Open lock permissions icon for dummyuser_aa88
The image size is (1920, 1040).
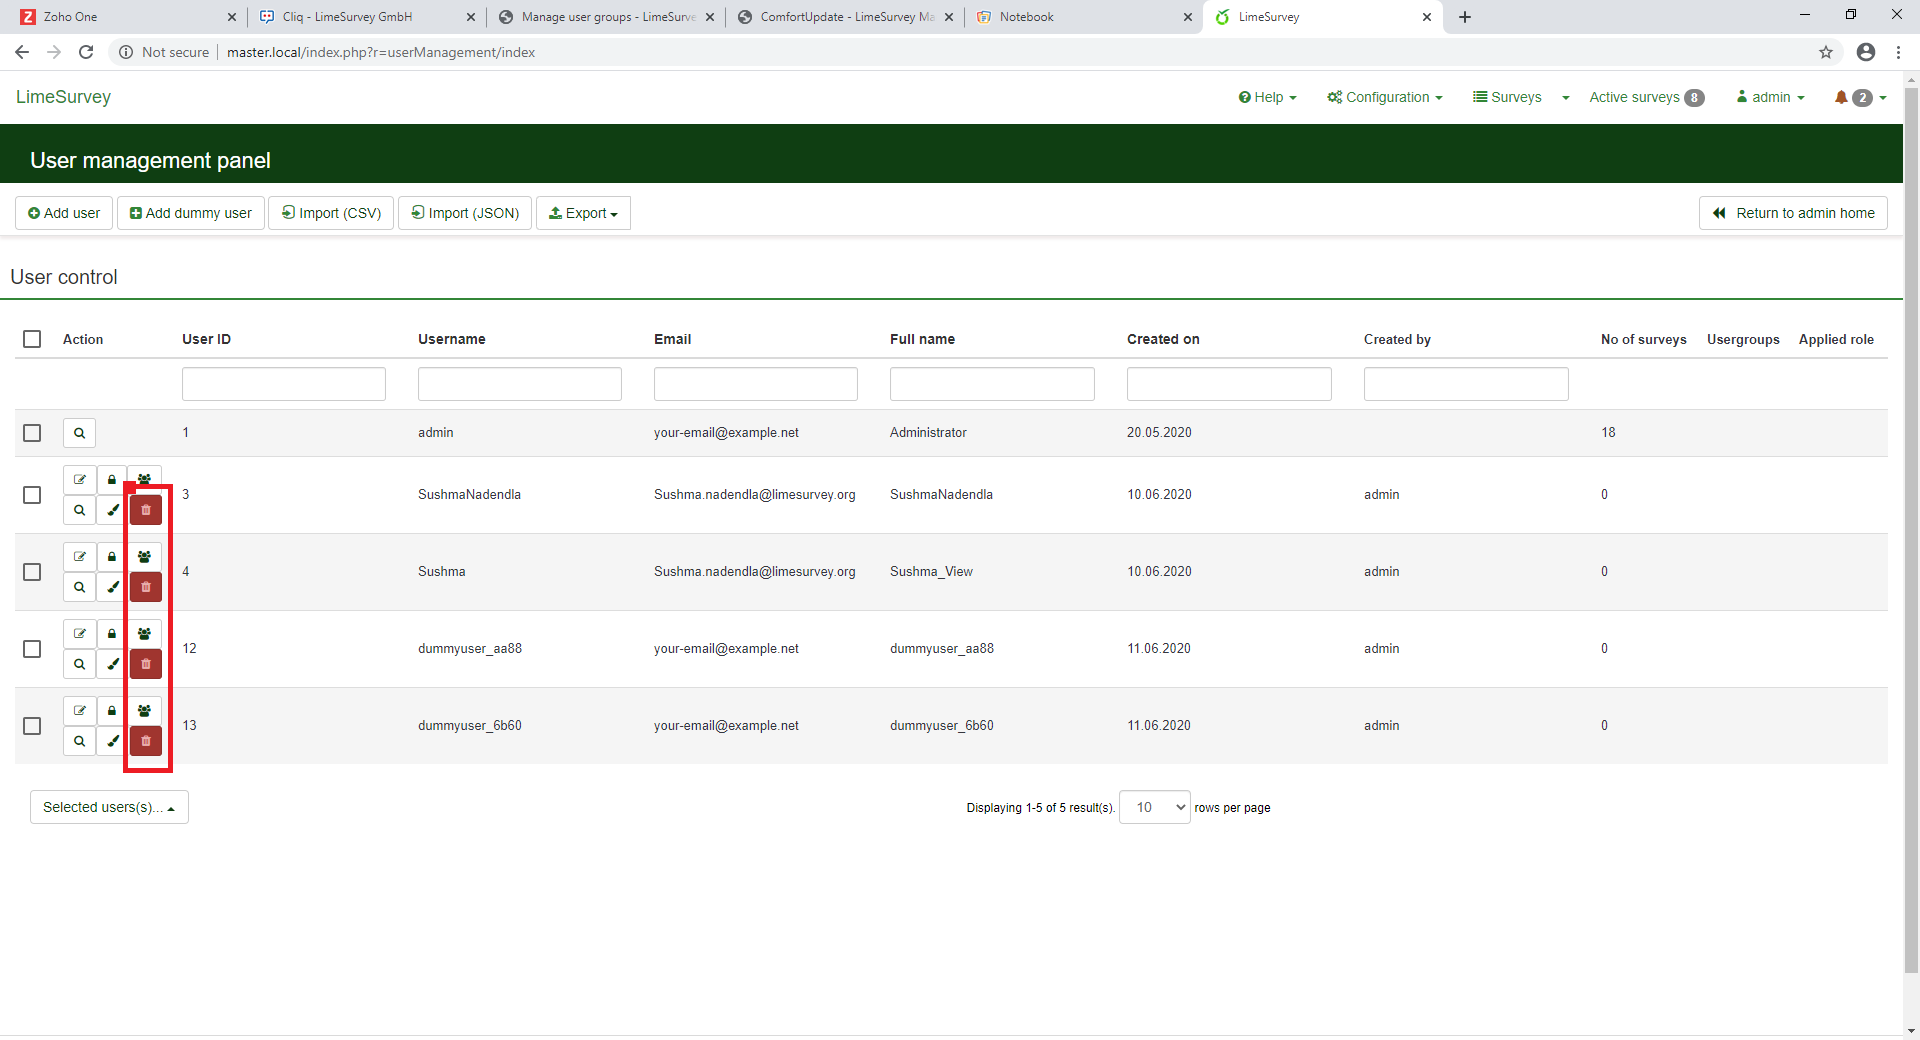pos(112,634)
